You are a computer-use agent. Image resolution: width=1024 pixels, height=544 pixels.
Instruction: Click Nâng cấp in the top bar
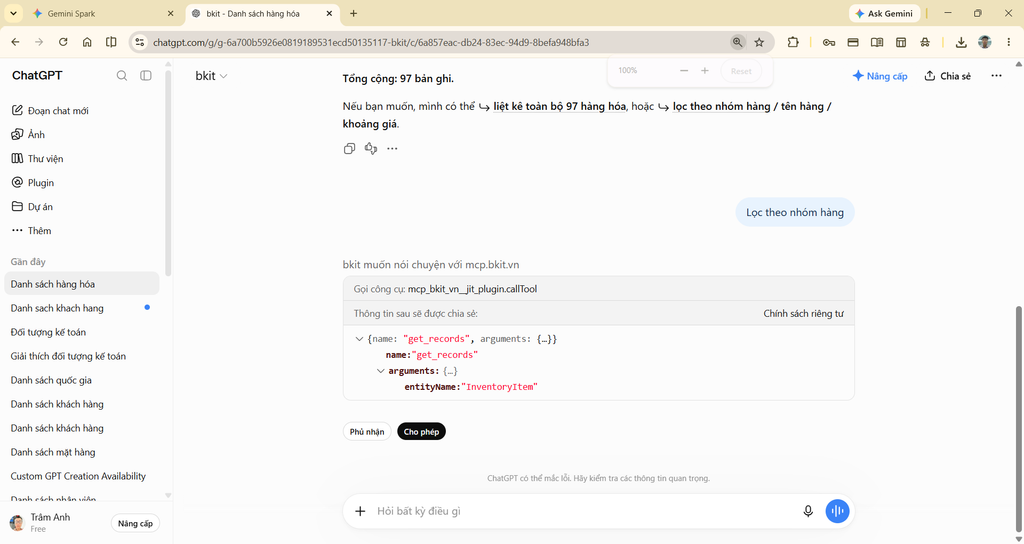880,76
